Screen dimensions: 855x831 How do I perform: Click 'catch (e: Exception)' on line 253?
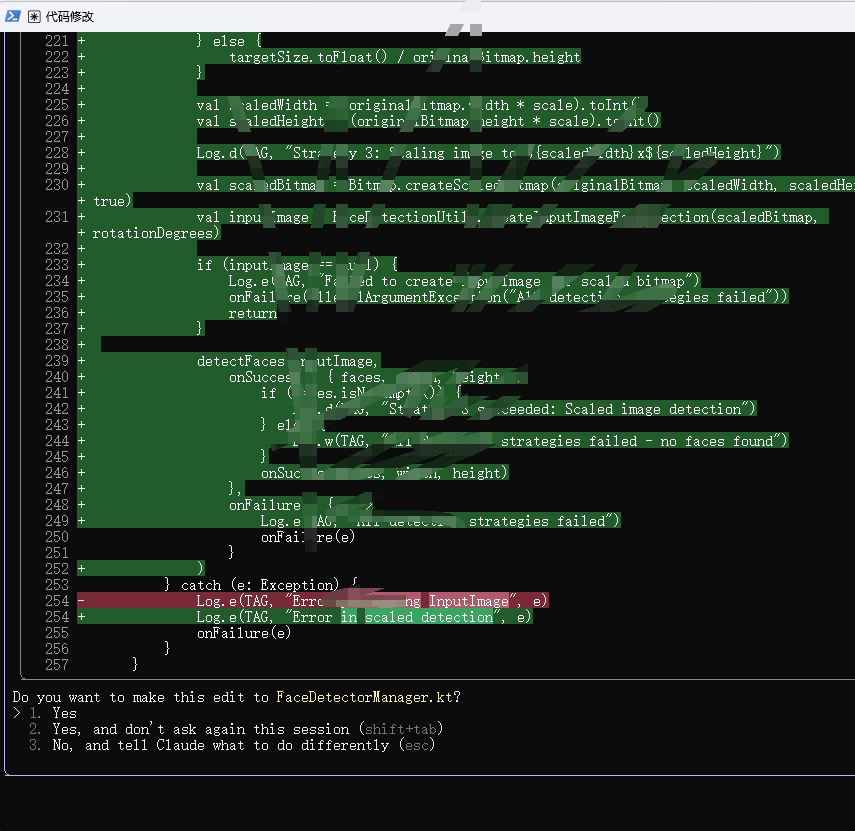tap(260, 585)
